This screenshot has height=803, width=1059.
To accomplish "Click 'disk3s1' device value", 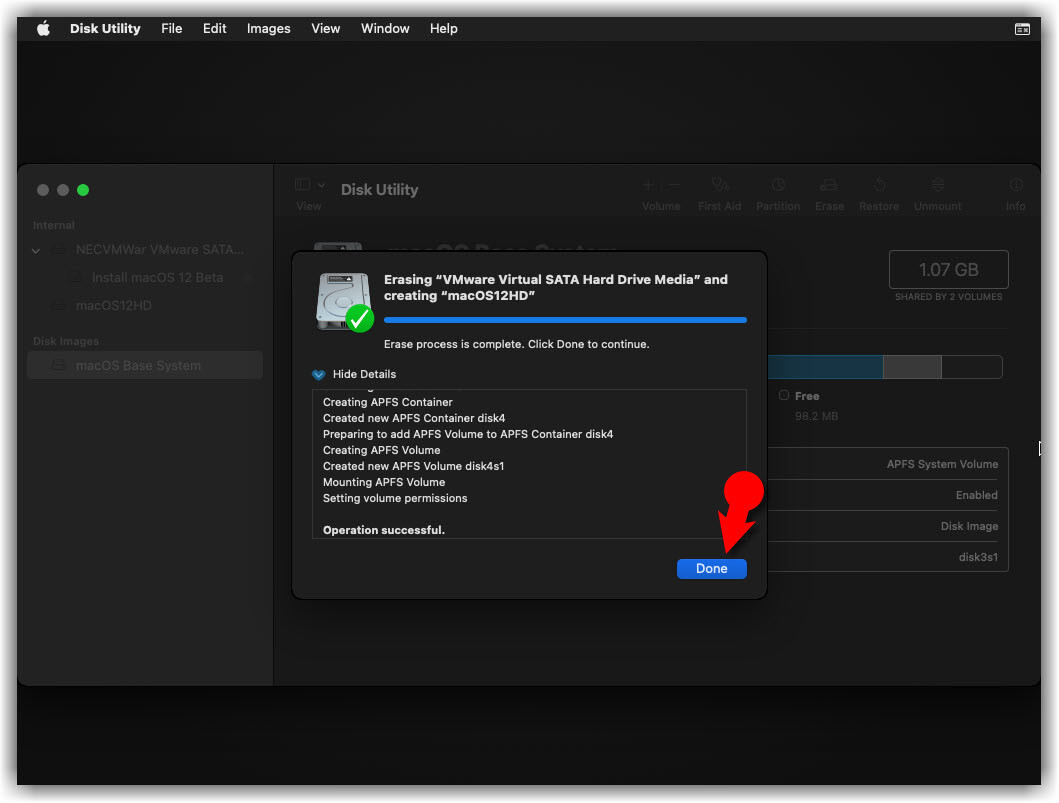I will [978, 557].
